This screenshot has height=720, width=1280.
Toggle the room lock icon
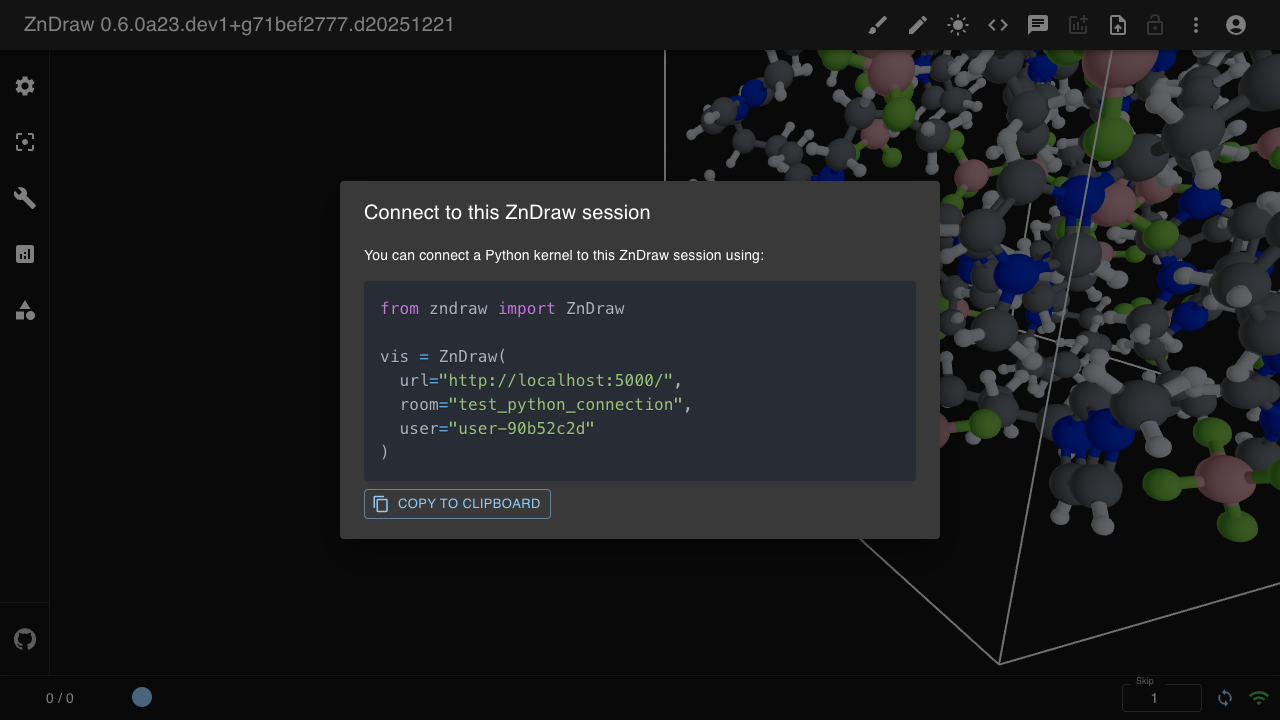1155,25
